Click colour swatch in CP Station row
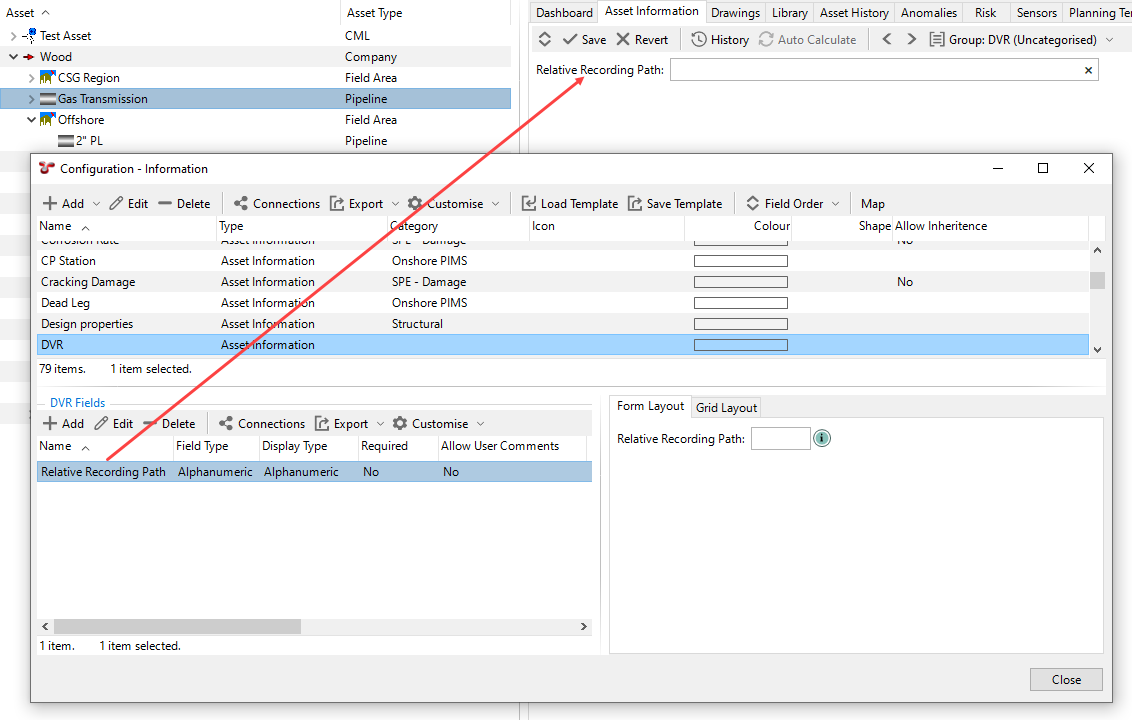Image resolution: width=1132 pixels, height=720 pixels. [x=741, y=261]
